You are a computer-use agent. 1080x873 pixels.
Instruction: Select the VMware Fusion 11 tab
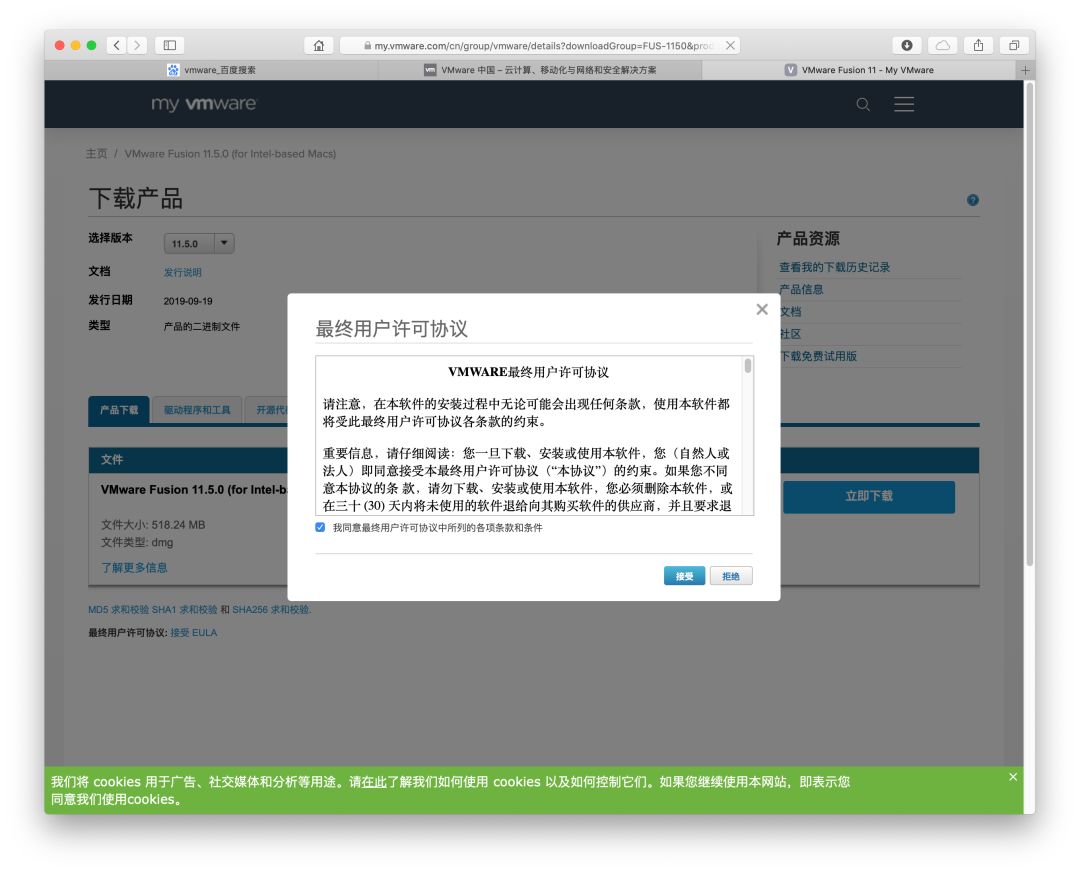859,70
